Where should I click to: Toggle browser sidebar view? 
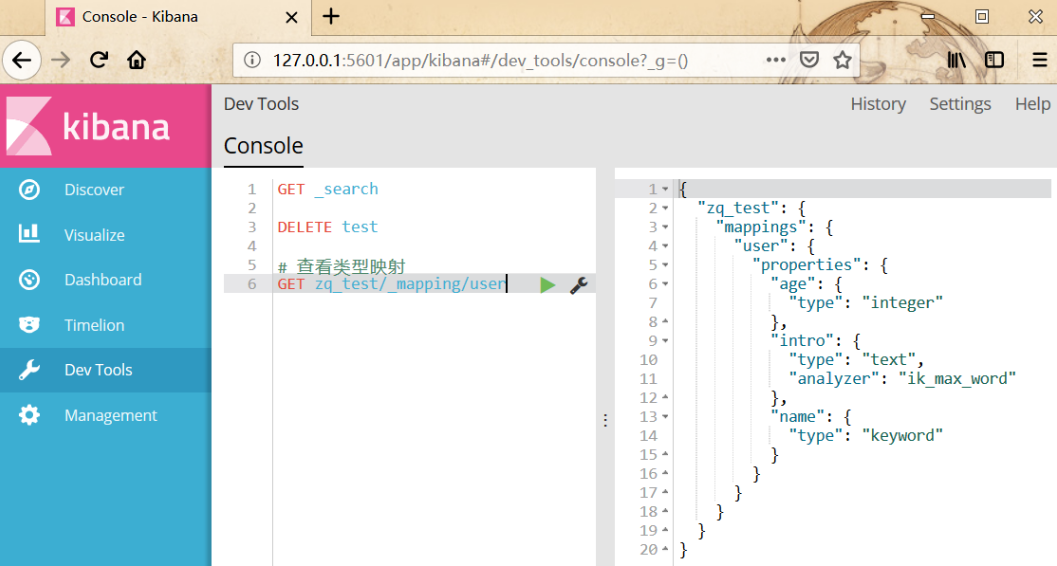tap(994, 60)
